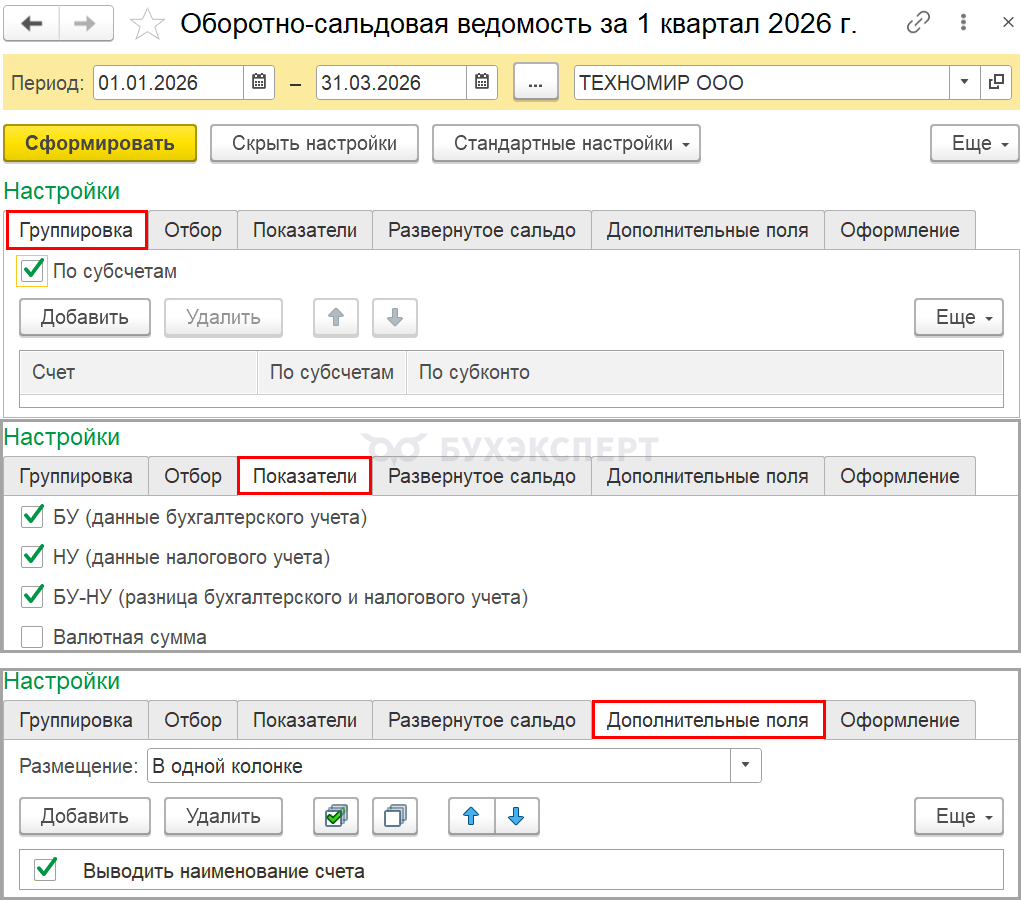Open organization ТЕХНОМИР ООО card icon
The image size is (1021, 900).
pos(996,83)
